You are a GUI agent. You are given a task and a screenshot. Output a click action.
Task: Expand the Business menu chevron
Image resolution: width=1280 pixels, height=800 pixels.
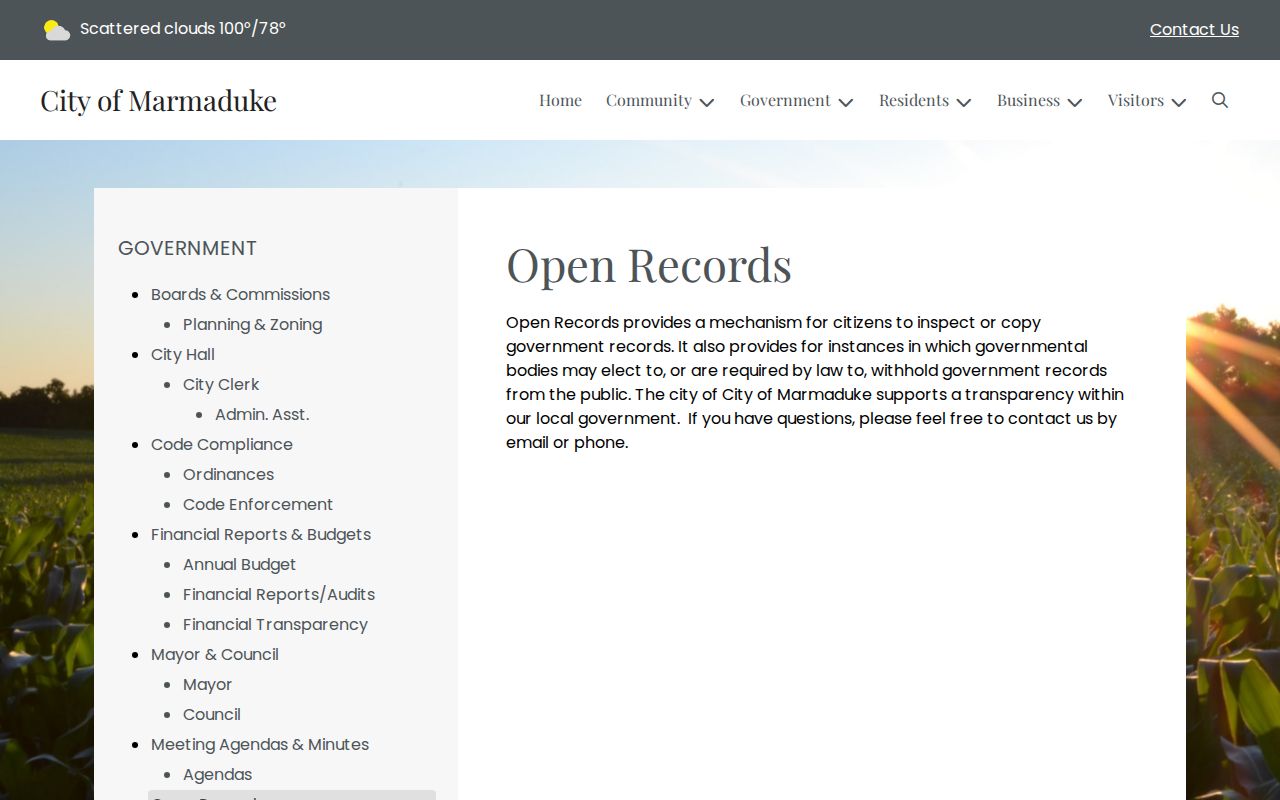[1075, 102]
